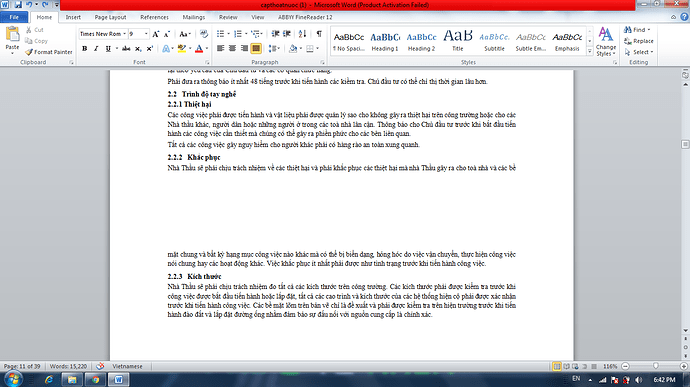690x387 pixels.
Task: Toggle Justify alignment button
Action: coord(256,48)
